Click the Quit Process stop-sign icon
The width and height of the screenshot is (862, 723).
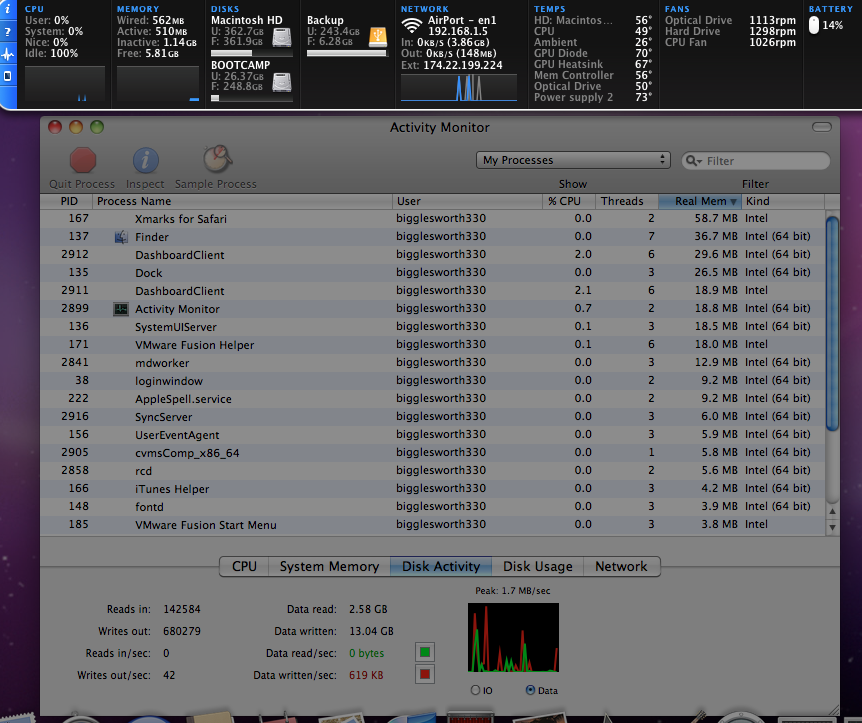[83, 161]
